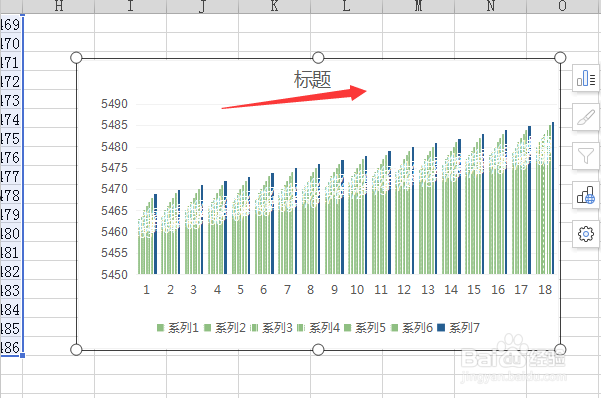Click the cell ending in 69
The image size is (601, 398).
[x=11, y=25]
